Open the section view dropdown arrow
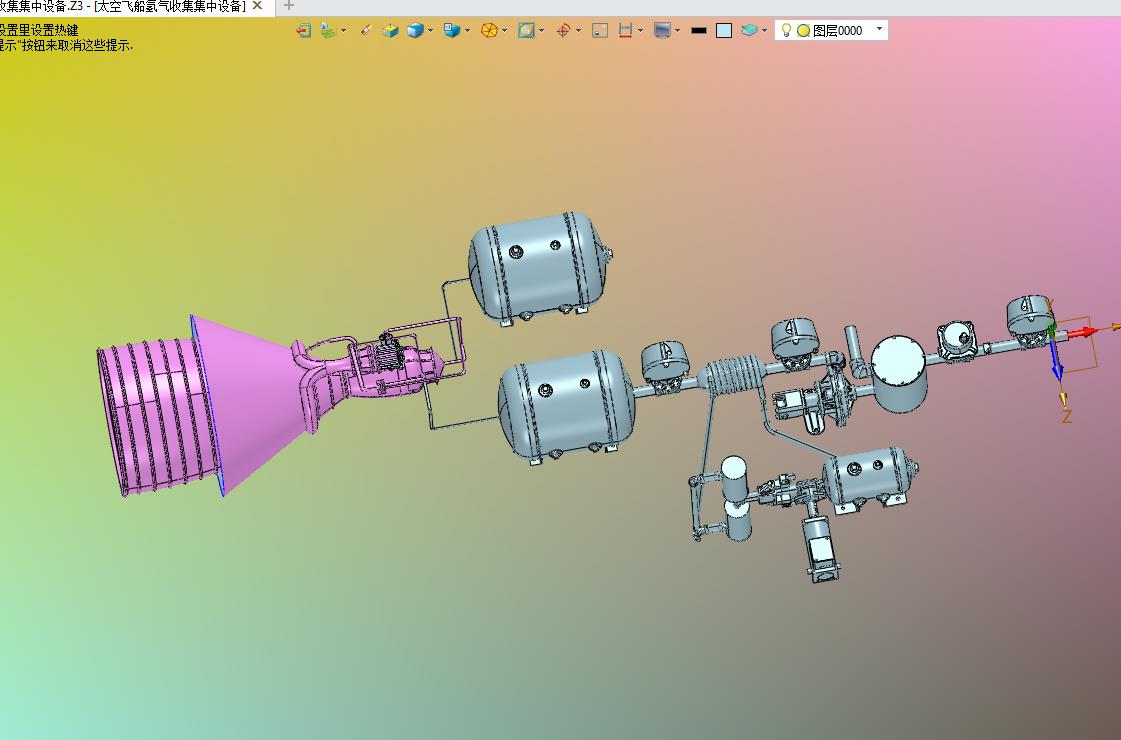 click(641, 31)
